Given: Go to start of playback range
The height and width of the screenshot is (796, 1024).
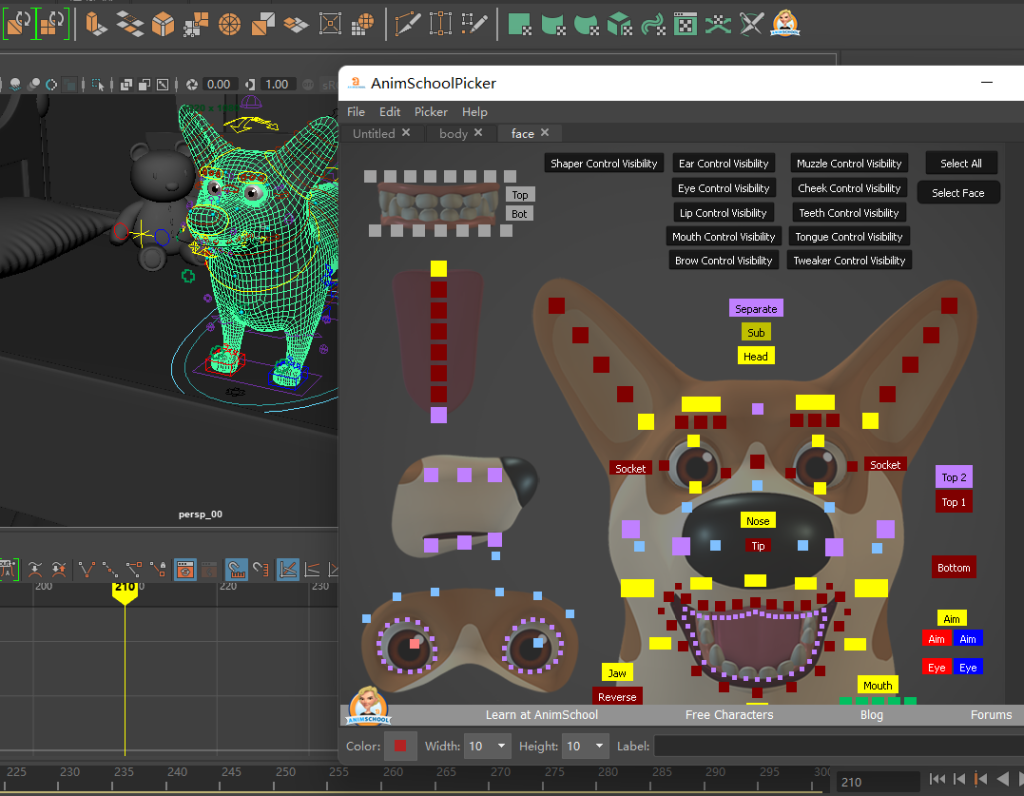Looking at the screenshot, I should 937,778.
